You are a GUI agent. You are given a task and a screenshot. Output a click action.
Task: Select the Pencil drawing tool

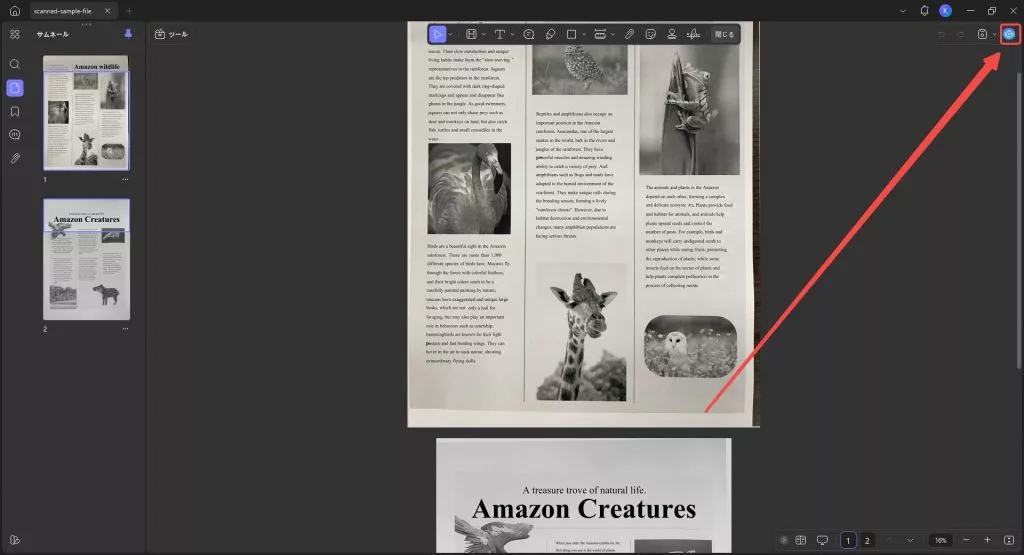coord(551,34)
